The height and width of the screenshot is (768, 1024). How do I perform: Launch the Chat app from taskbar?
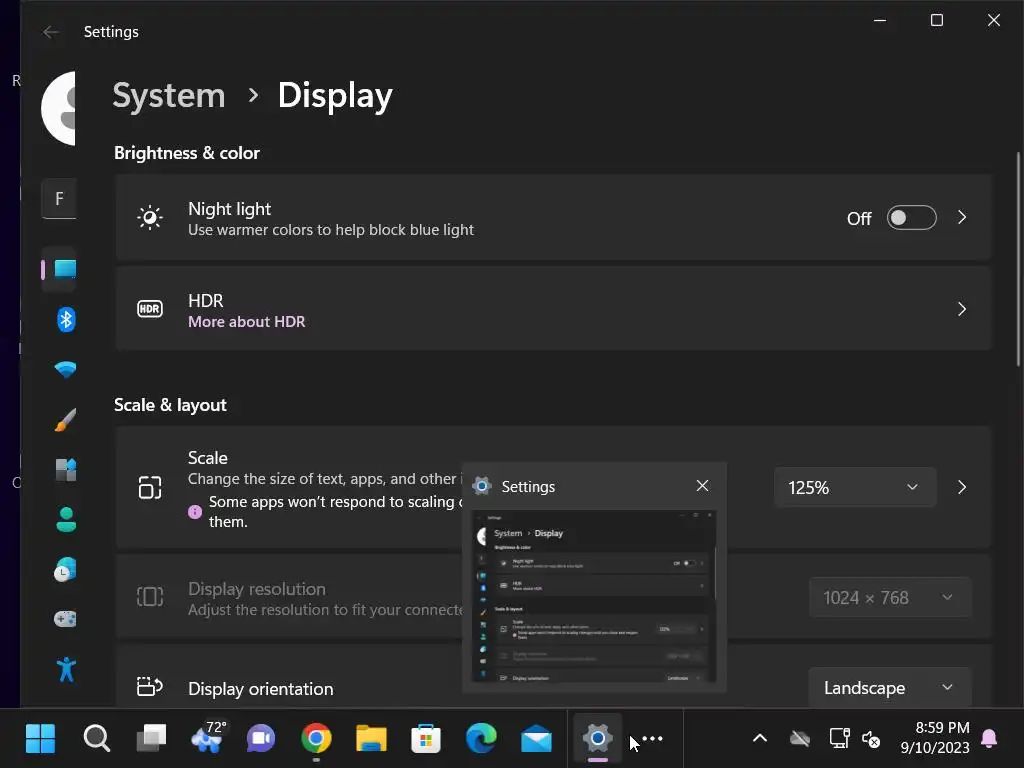click(261, 739)
